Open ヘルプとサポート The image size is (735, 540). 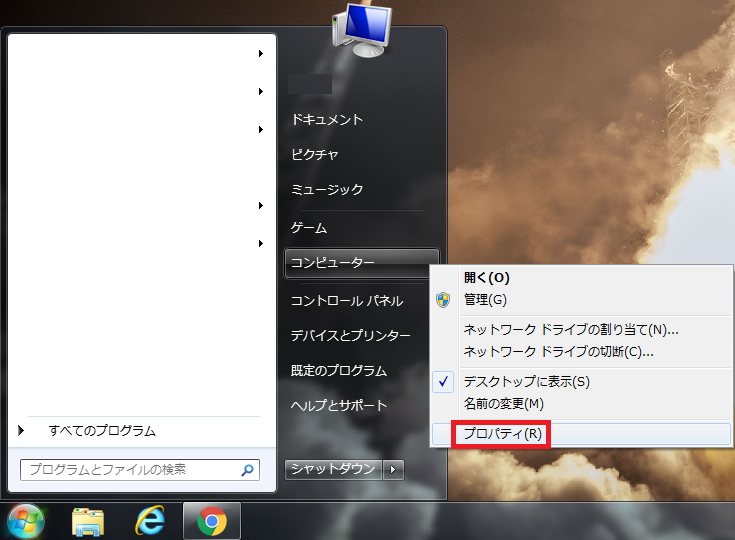tap(339, 405)
